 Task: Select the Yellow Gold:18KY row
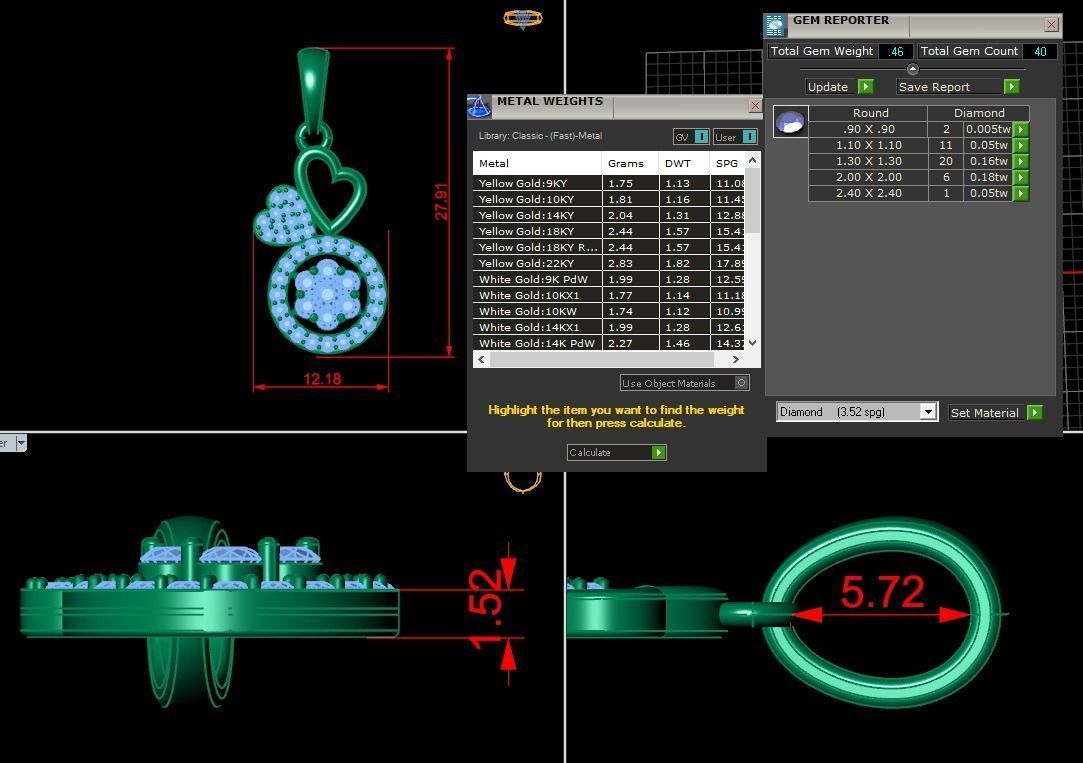[608, 231]
